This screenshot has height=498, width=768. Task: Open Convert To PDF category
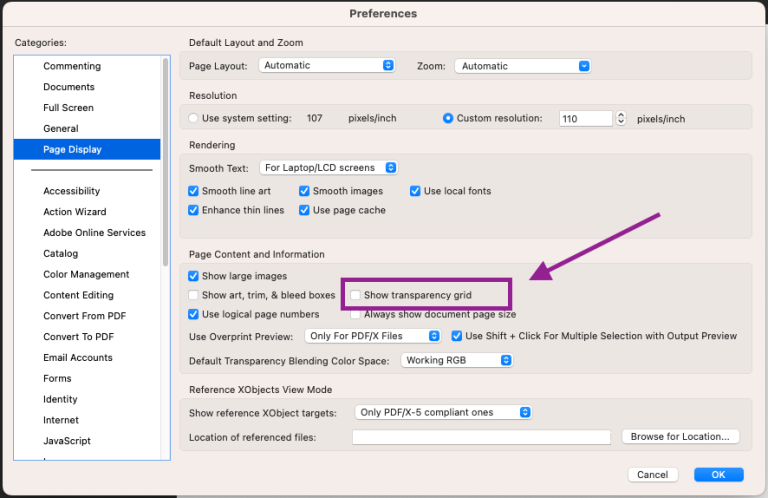pos(78,337)
